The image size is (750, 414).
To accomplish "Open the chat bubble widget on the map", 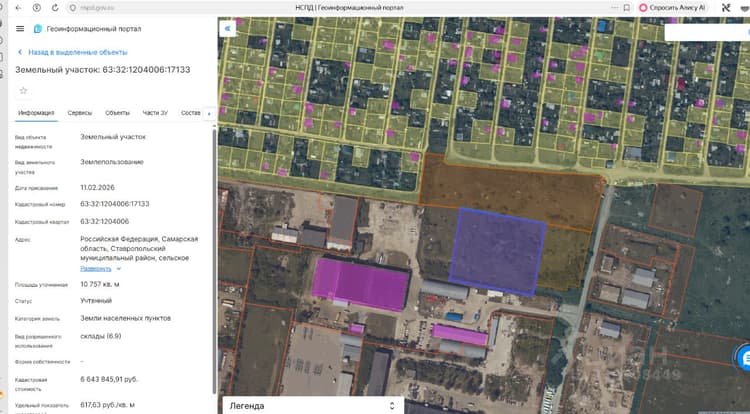I will [x=743, y=358].
